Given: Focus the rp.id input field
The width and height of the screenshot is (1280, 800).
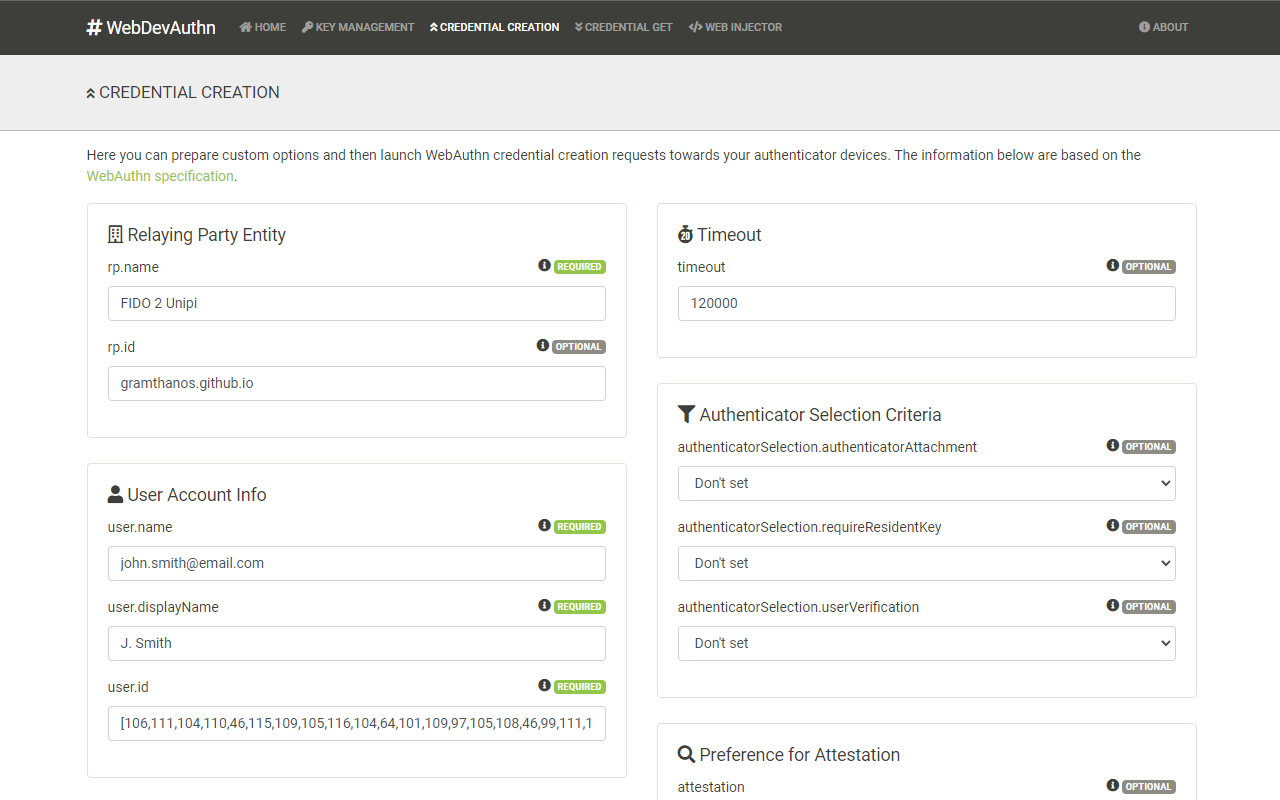Looking at the screenshot, I should pos(357,383).
